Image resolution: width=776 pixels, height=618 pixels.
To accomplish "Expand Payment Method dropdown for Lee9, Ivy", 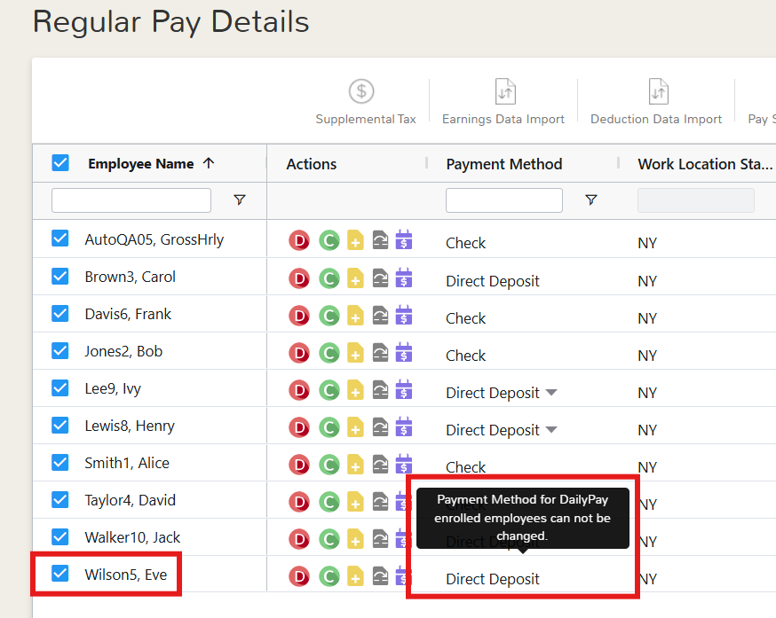I will [551, 392].
